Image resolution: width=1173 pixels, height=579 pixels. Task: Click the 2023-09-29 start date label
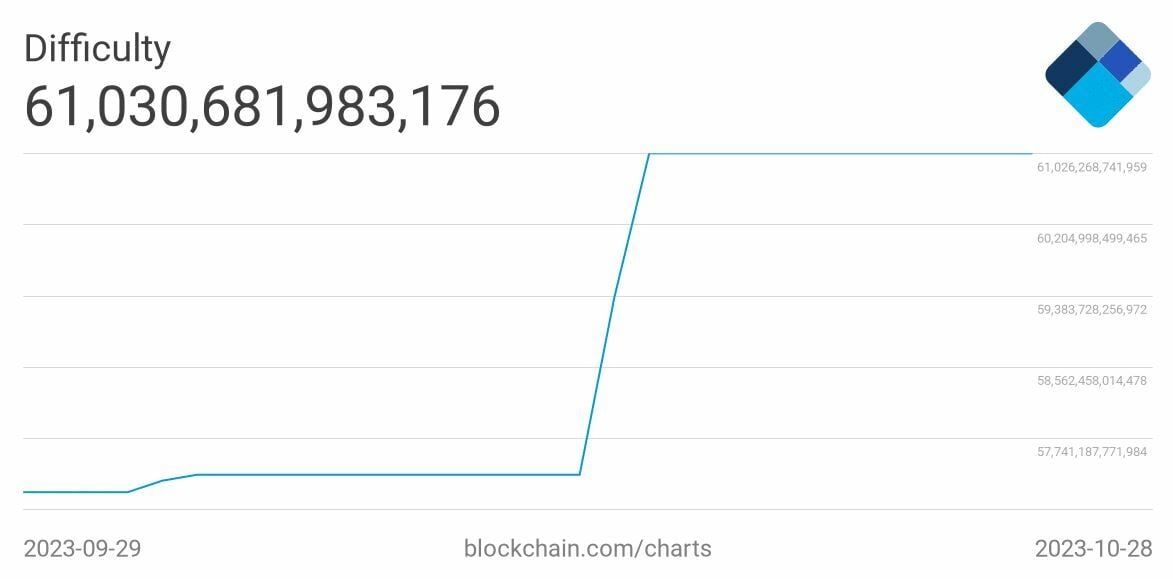[x=82, y=548]
